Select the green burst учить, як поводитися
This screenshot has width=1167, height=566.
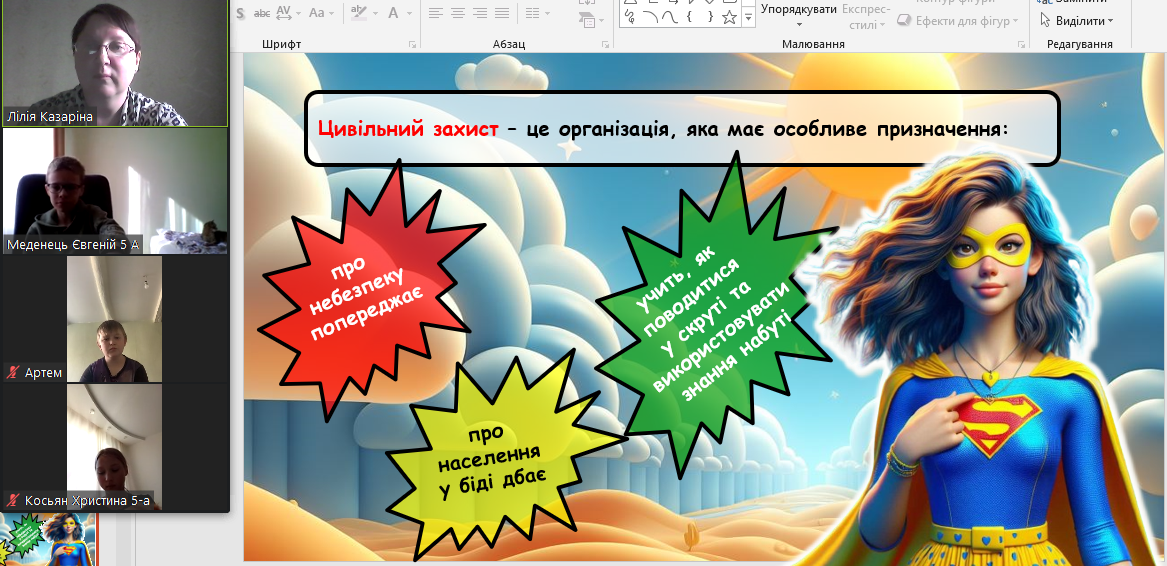pos(712,316)
